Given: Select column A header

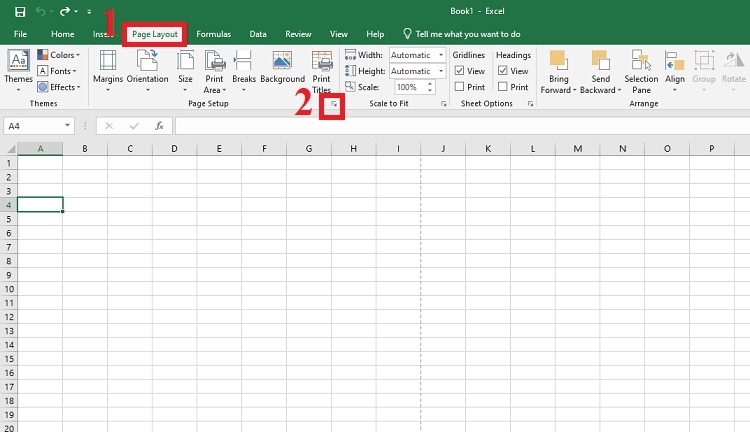Looking at the screenshot, I should pos(40,149).
